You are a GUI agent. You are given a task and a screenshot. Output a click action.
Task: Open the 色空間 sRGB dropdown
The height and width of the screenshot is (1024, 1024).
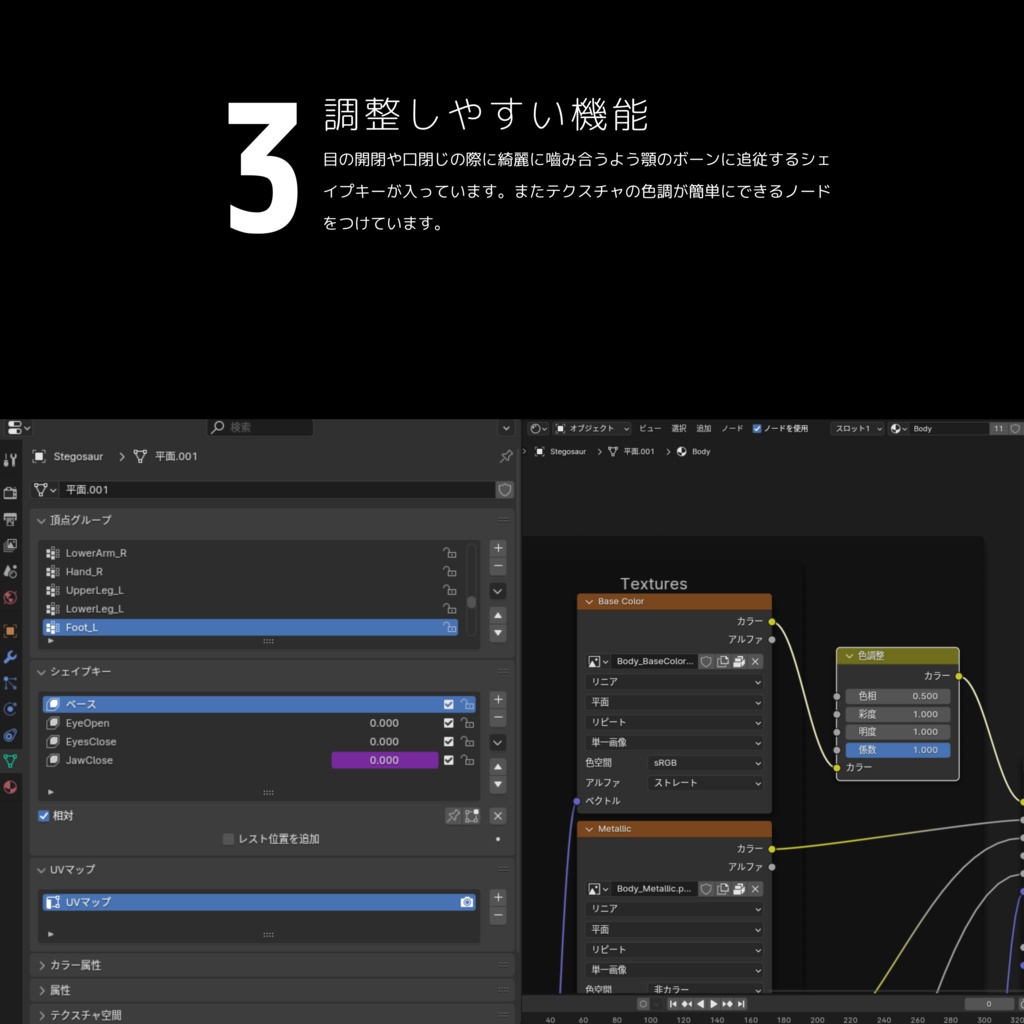pos(705,763)
